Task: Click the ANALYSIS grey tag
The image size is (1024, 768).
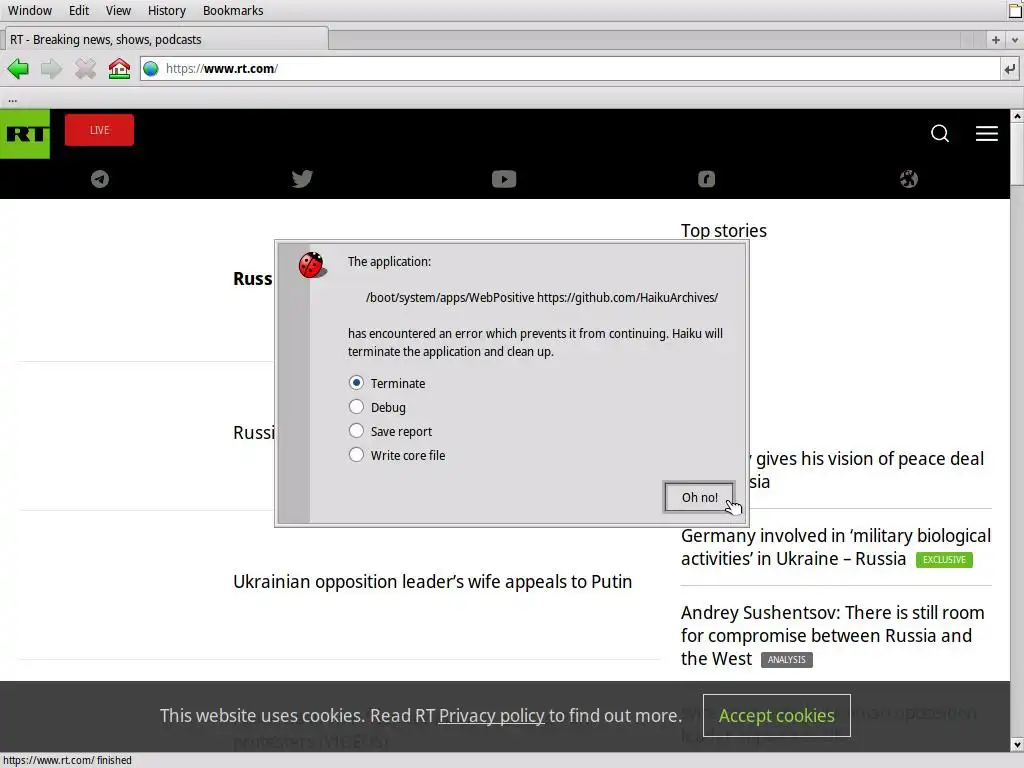Action: pyautogui.click(x=786, y=660)
